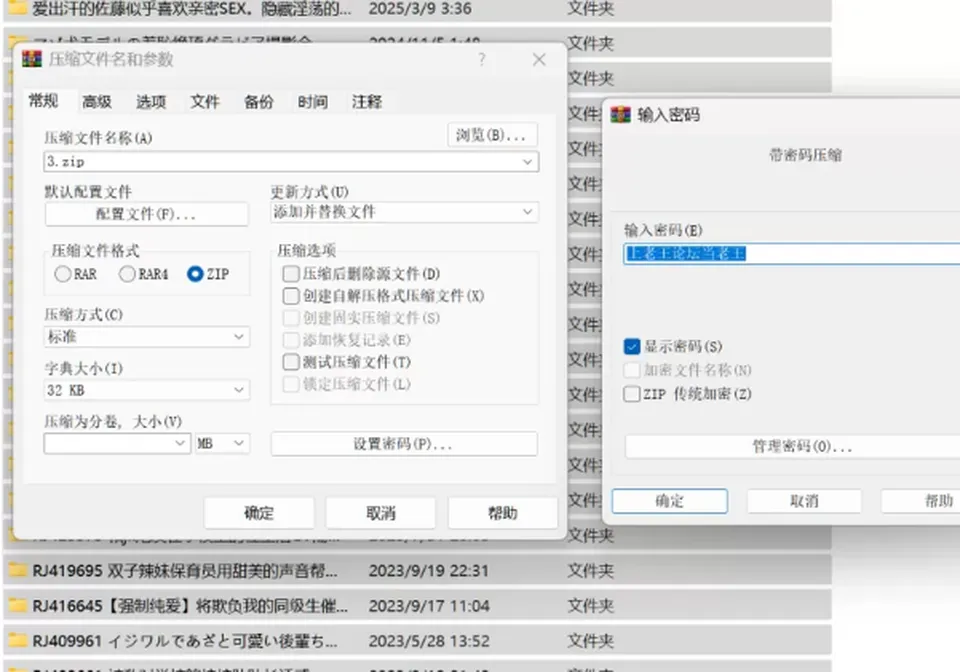Screen dimensions: 960x672
Task: Confirm with 确定 in 压缩文件名和参数 dialog
Action: pyautogui.click(x=259, y=512)
